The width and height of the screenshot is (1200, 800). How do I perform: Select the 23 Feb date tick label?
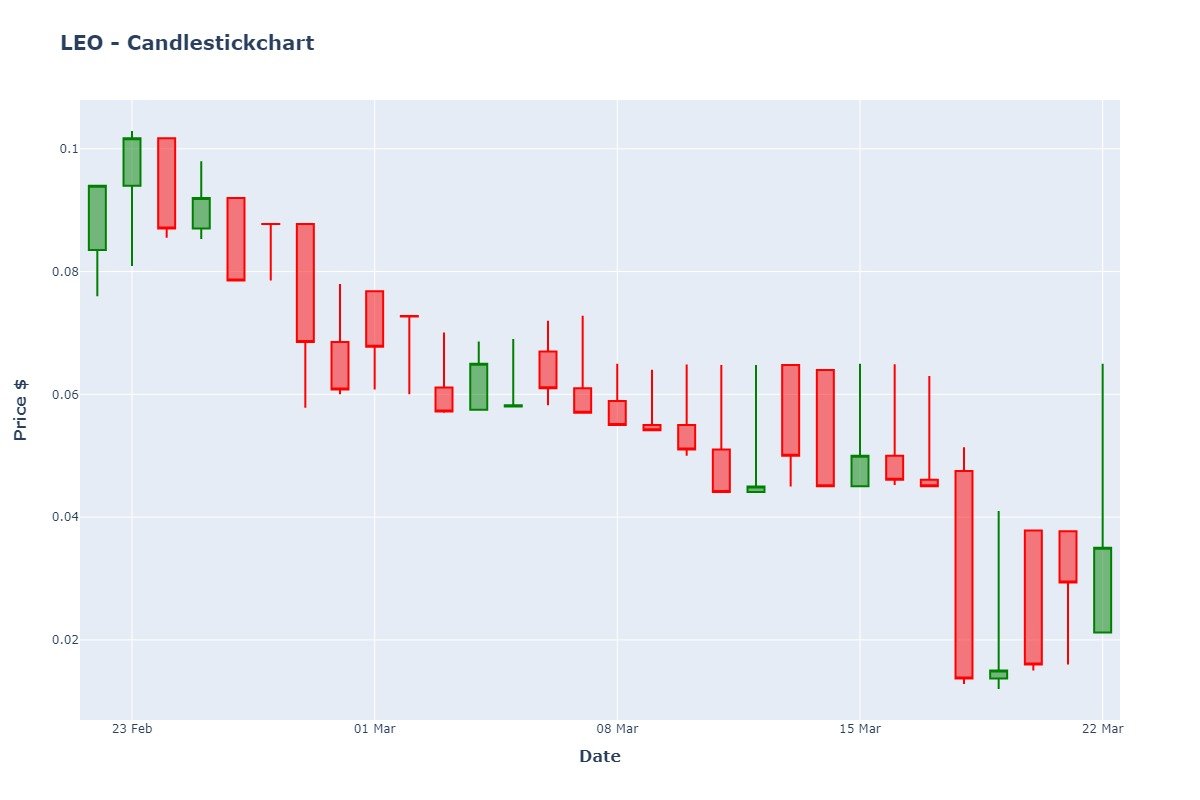pyautogui.click(x=131, y=729)
